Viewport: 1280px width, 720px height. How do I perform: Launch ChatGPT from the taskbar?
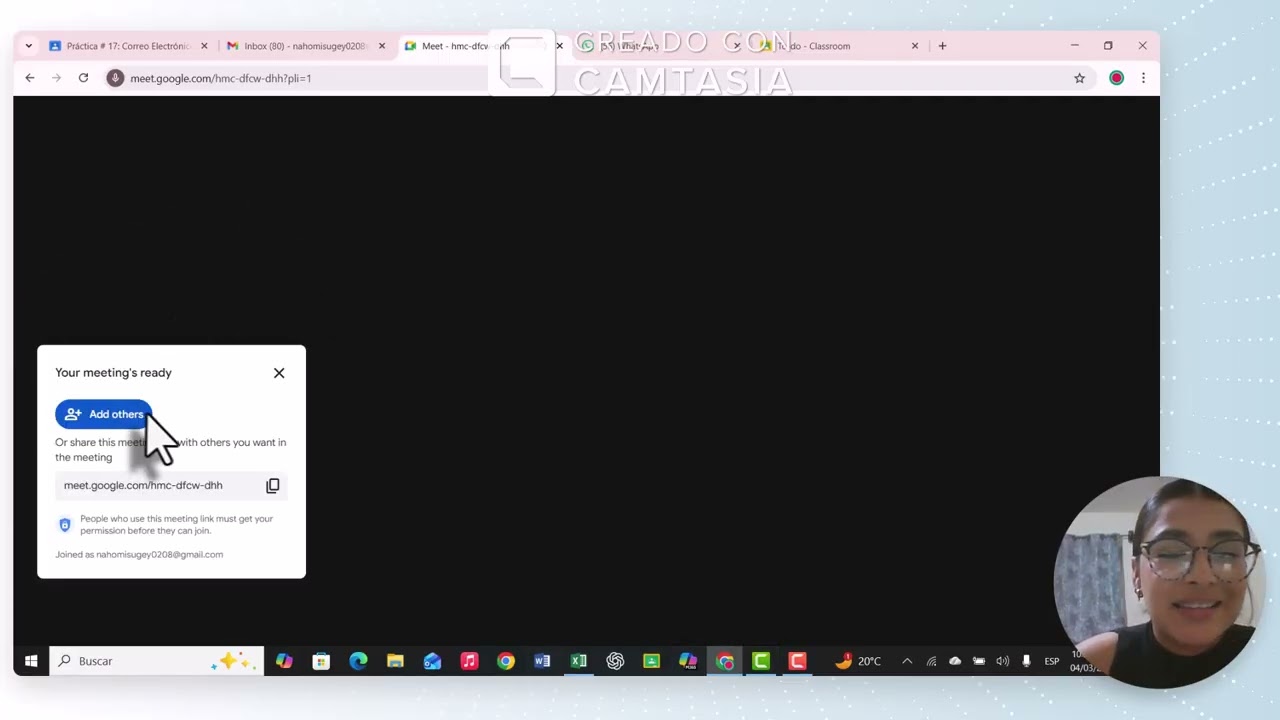point(615,661)
